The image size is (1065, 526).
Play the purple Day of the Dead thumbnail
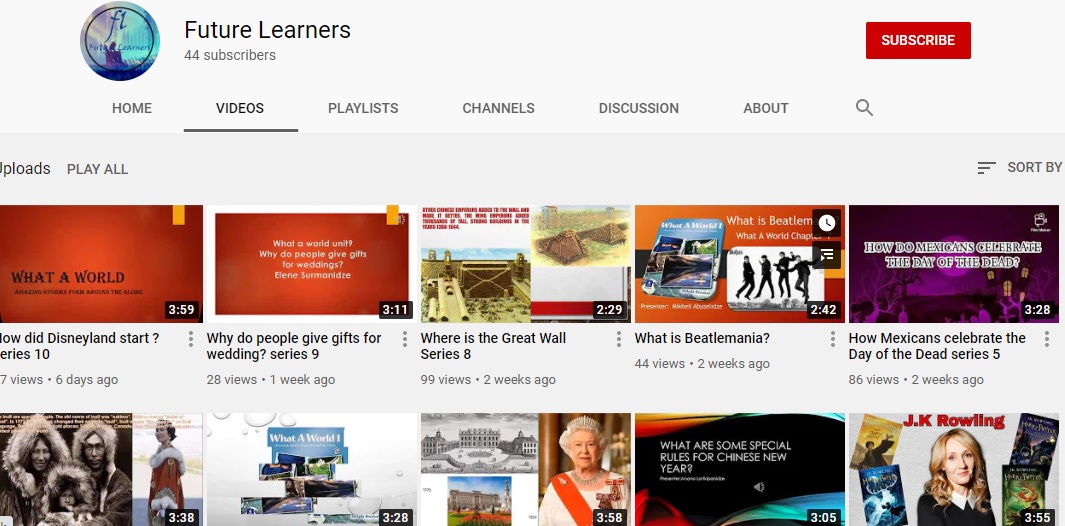click(954, 264)
